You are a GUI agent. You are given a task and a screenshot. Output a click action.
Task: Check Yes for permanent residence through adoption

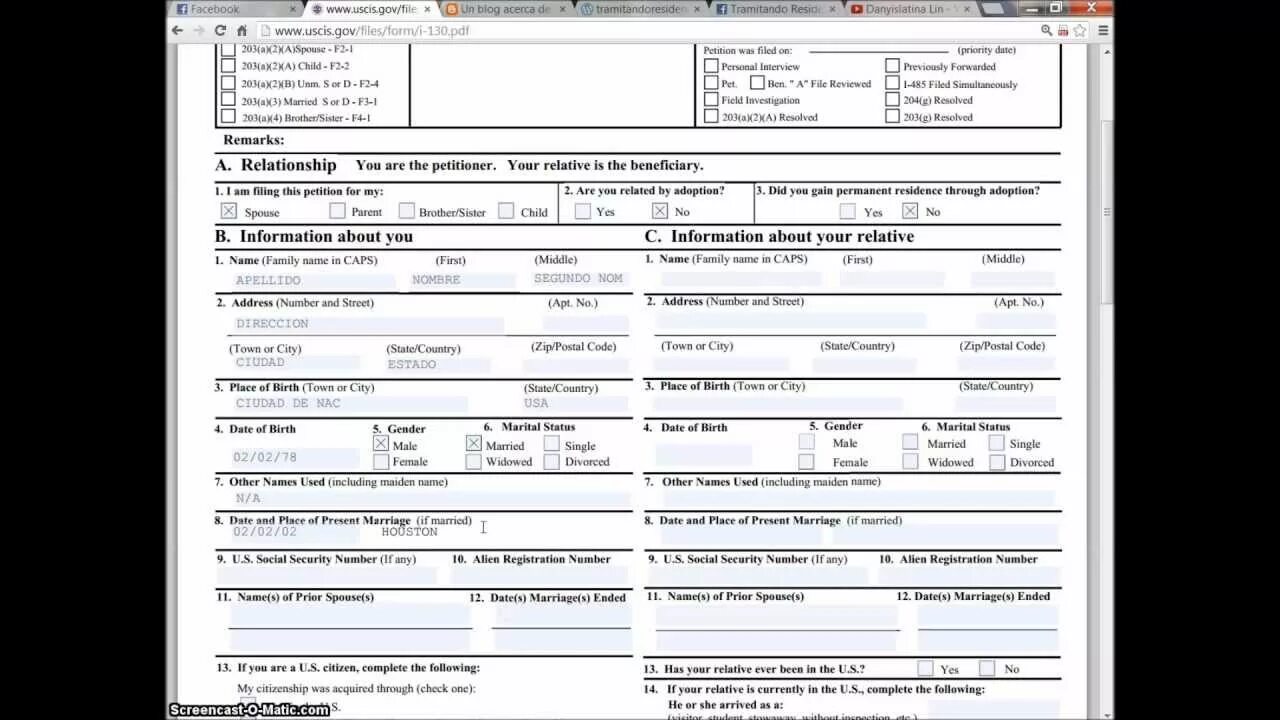(848, 211)
